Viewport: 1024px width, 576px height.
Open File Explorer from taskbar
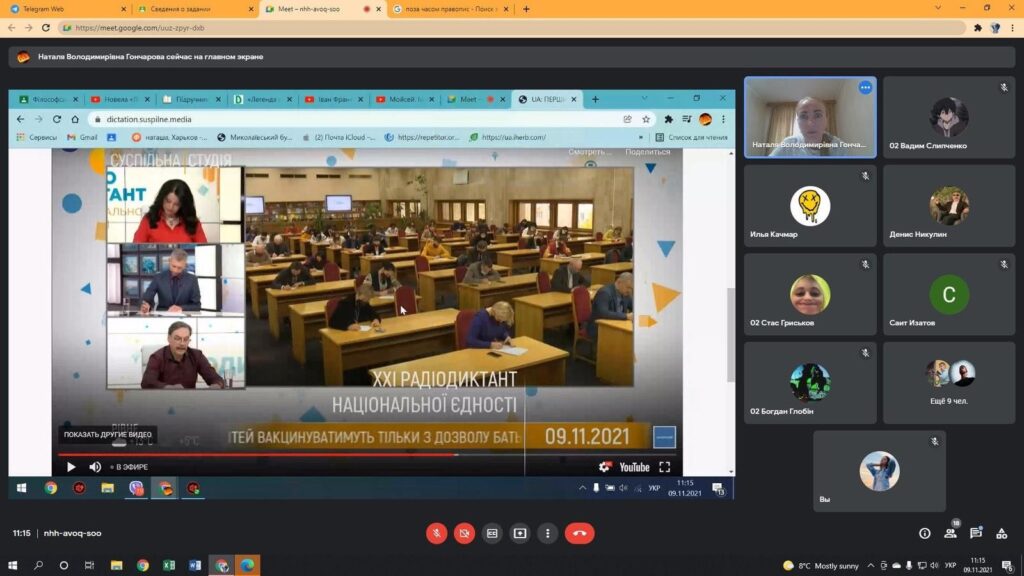116,565
